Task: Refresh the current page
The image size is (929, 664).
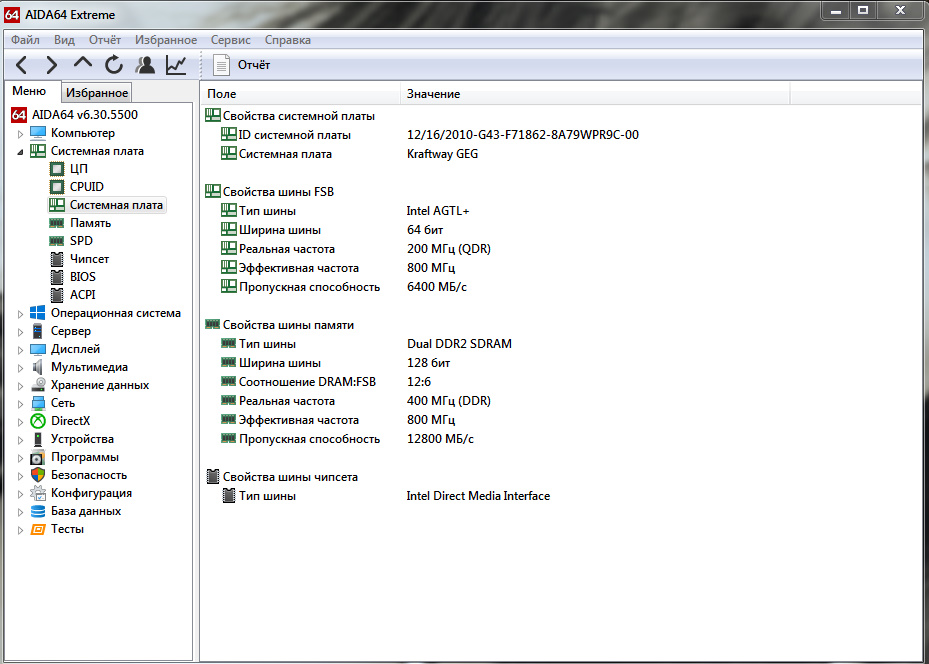Action: [114, 65]
